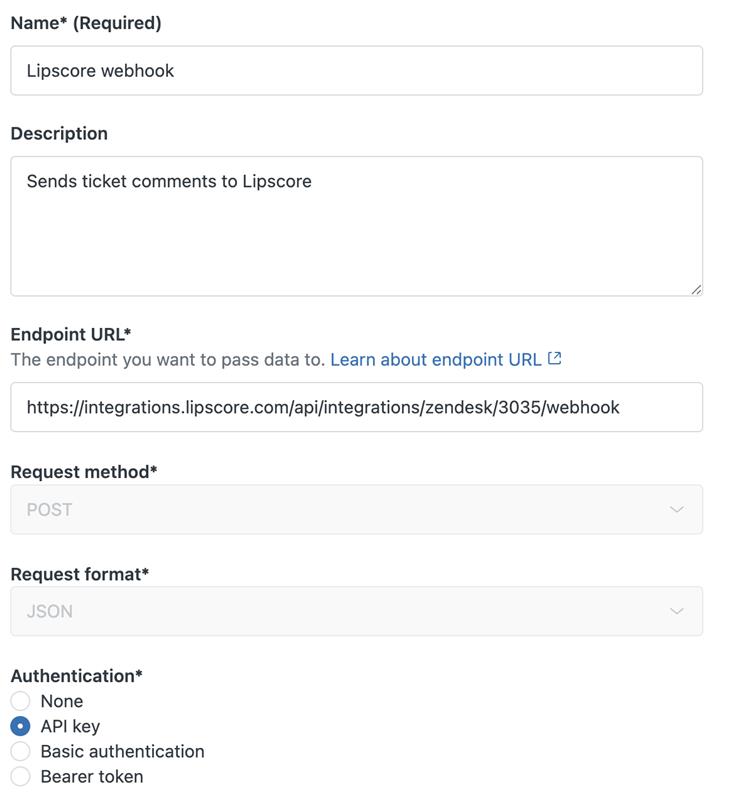Select the API key radio button
The height and width of the screenshot is (800, 732).
click(x=20, y=726)
